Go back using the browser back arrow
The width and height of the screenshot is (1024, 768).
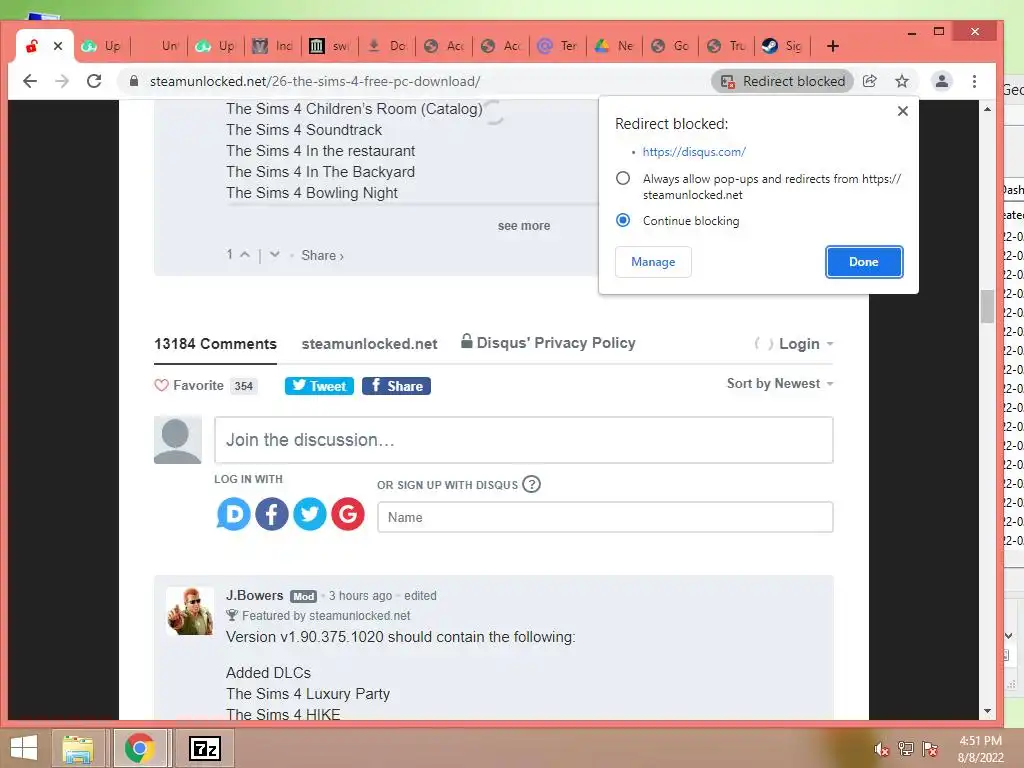point(30,81)
